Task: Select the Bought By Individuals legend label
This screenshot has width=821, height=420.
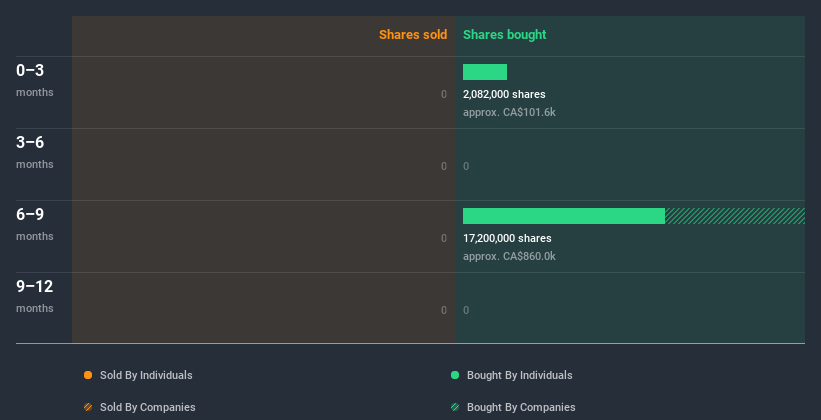Action: 519,375
